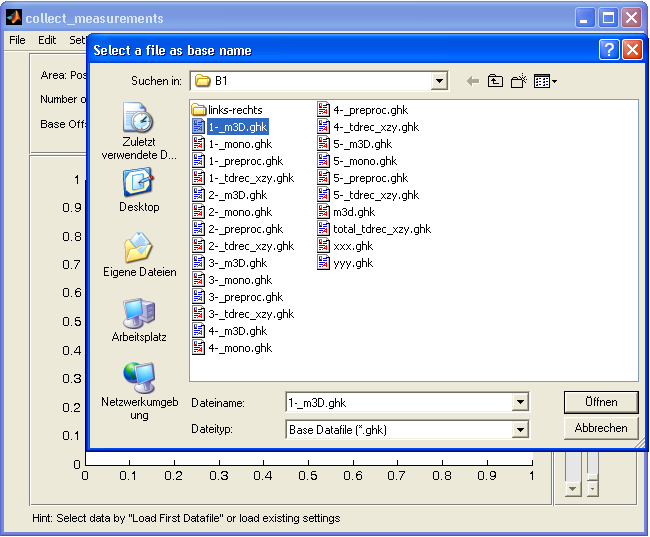Select file 4-_preproc.ghk
This screenshot has height=537, width=650.
pos(363,110)
